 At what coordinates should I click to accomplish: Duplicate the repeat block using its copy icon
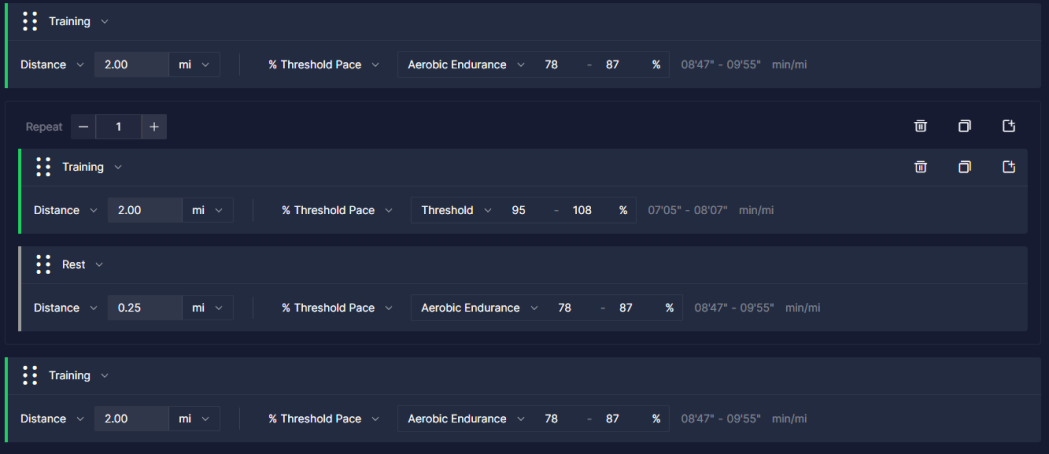(x=964, y=126)
